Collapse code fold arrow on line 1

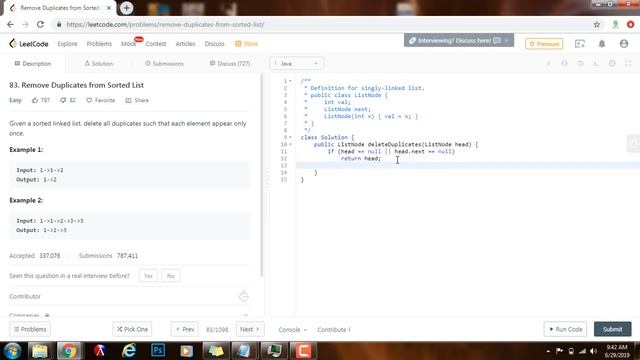pos(290,81)
